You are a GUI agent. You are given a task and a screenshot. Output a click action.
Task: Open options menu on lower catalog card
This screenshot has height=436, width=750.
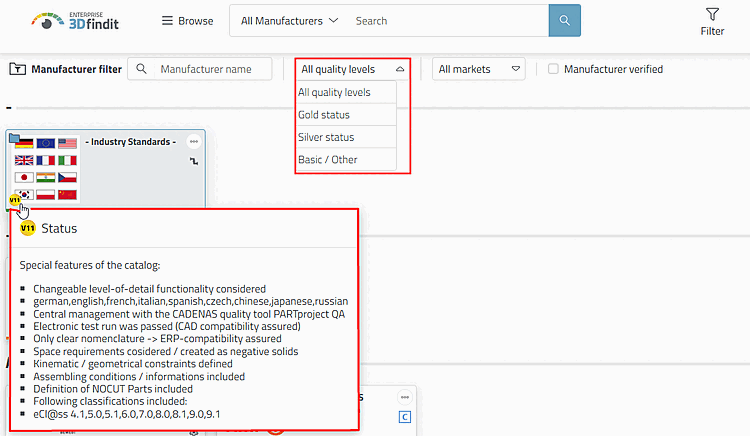pos(405,397)
